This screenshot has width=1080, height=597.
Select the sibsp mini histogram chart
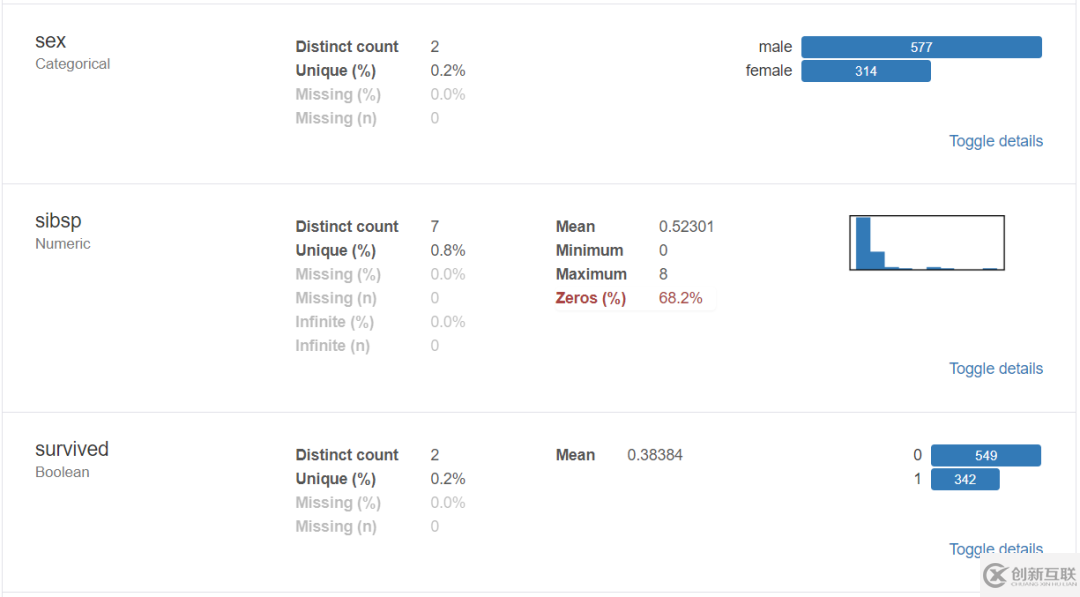(x=927, y=243)
